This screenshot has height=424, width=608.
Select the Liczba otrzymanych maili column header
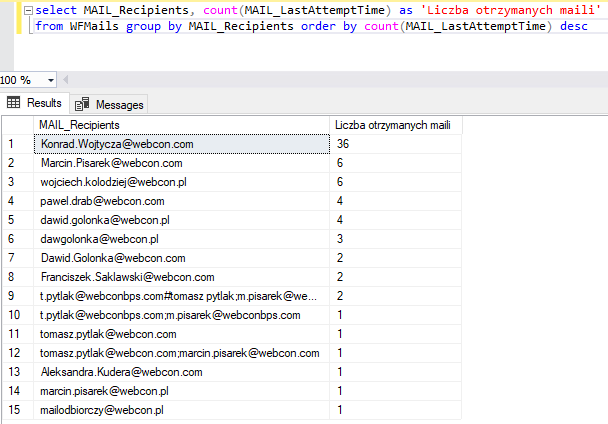(x=396, y=125)
